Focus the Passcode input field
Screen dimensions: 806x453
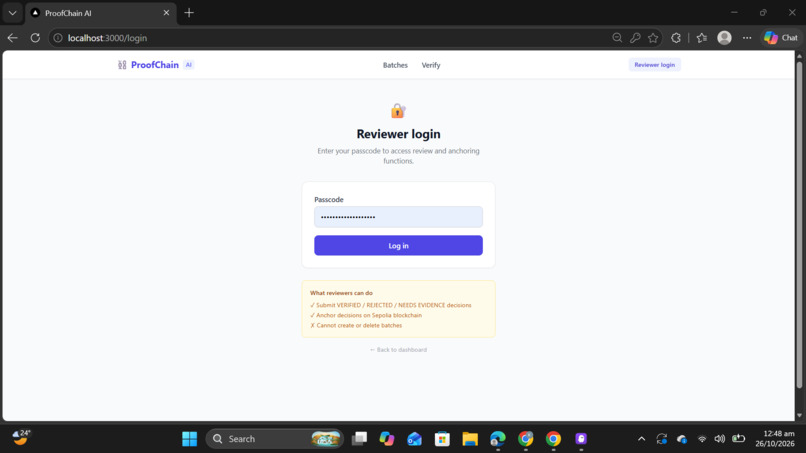point(398,217)
